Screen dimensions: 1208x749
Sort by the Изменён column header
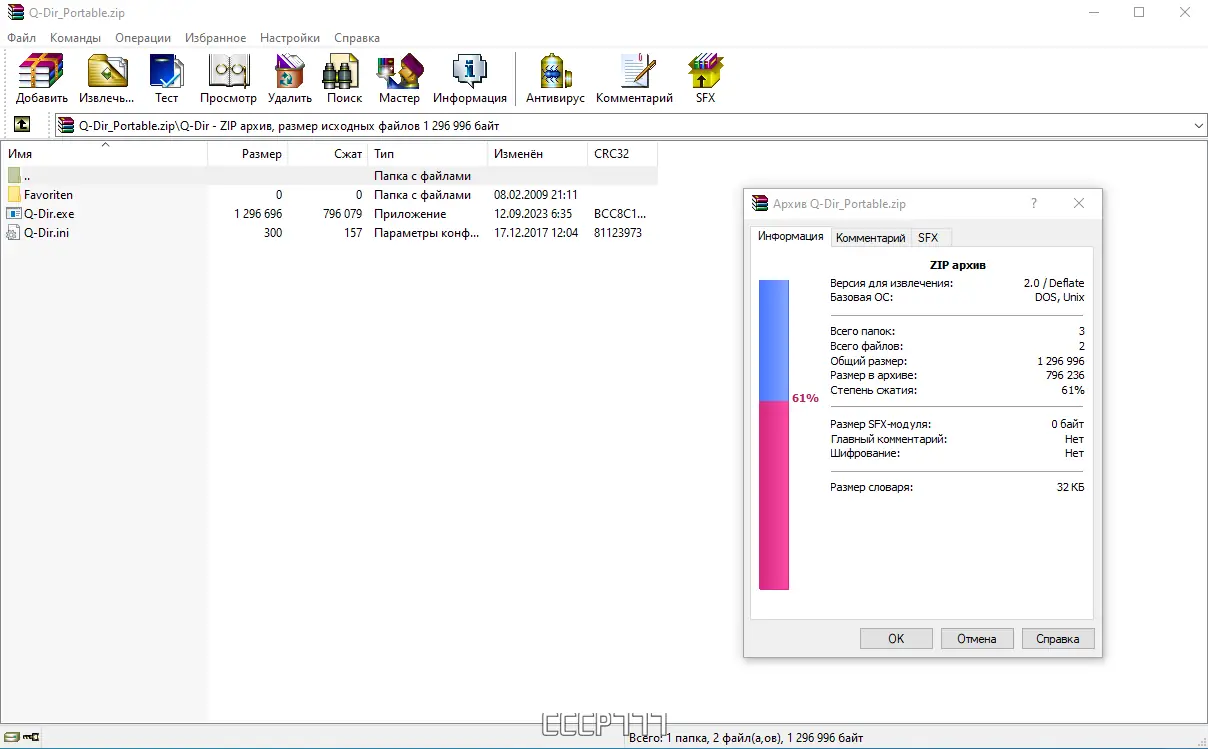pos(537,154)
